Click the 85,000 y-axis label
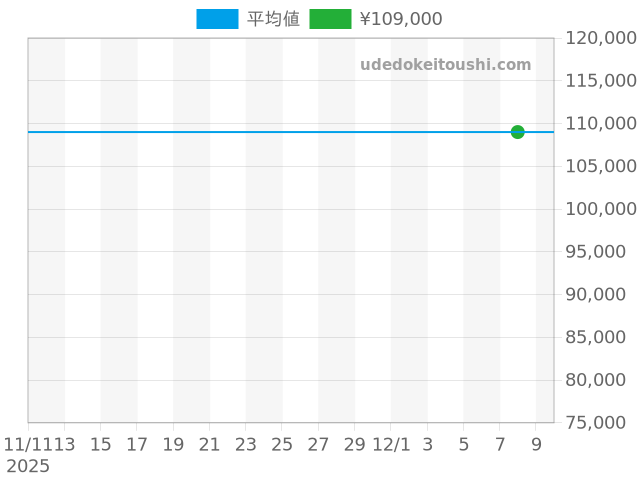This screenshot has width=640, height=480. point(605,338)
